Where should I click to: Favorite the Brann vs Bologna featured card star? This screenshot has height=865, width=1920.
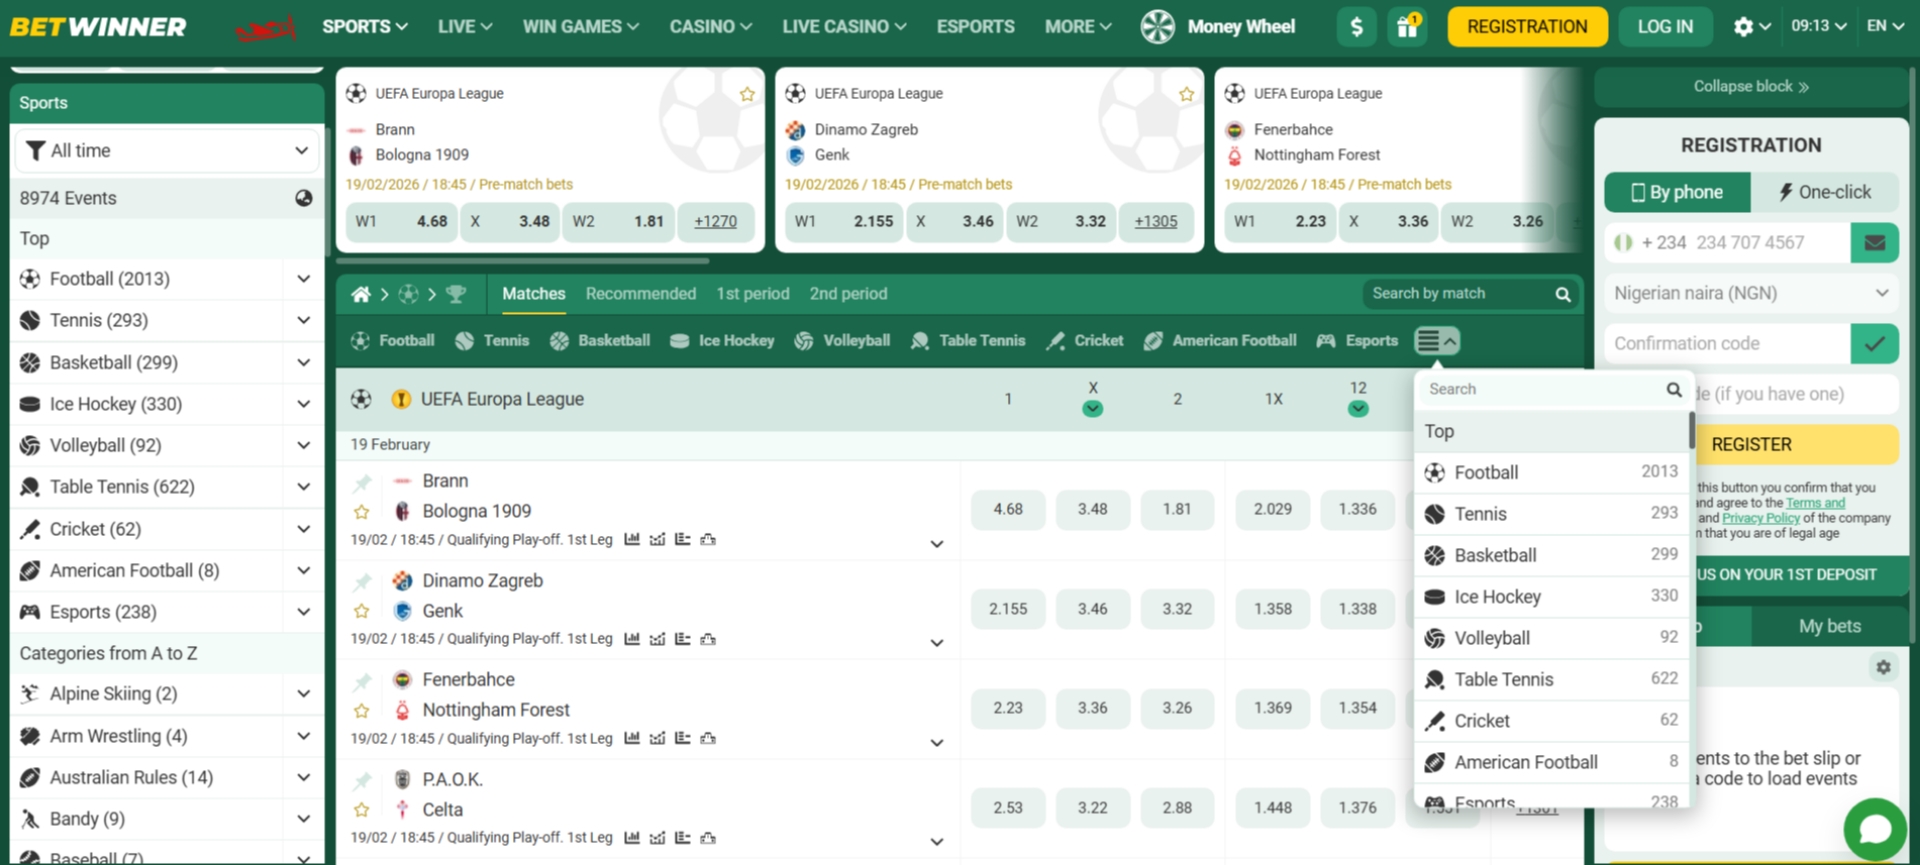[x=747, y=94]
